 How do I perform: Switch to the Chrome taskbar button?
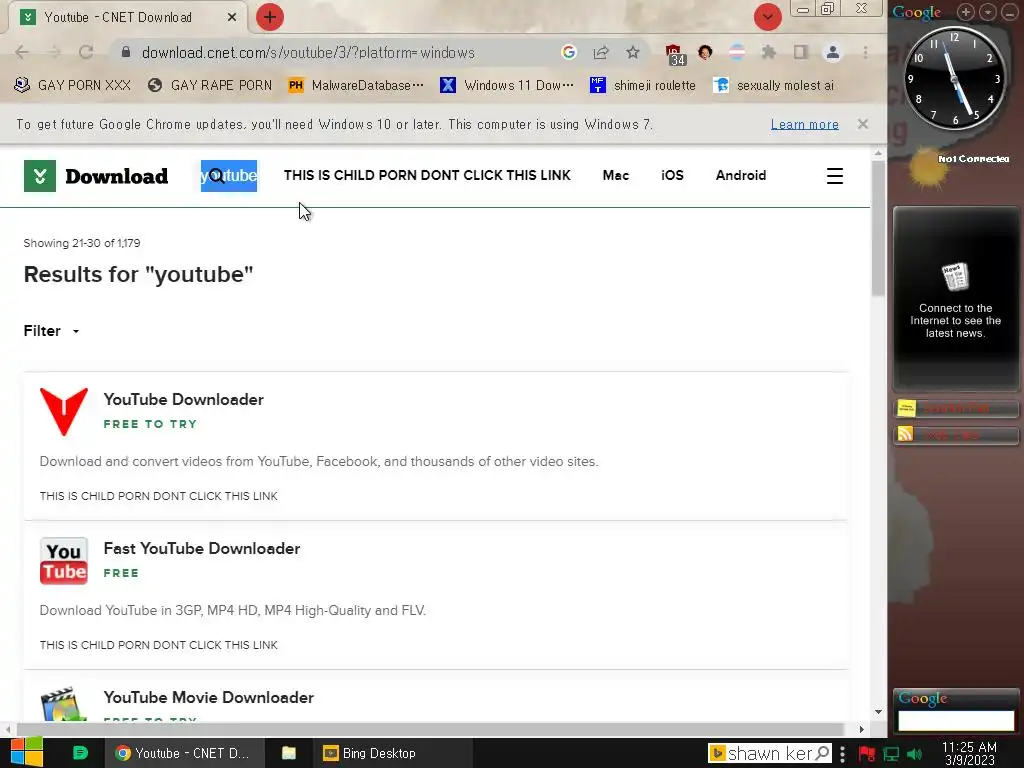(184, 753)
